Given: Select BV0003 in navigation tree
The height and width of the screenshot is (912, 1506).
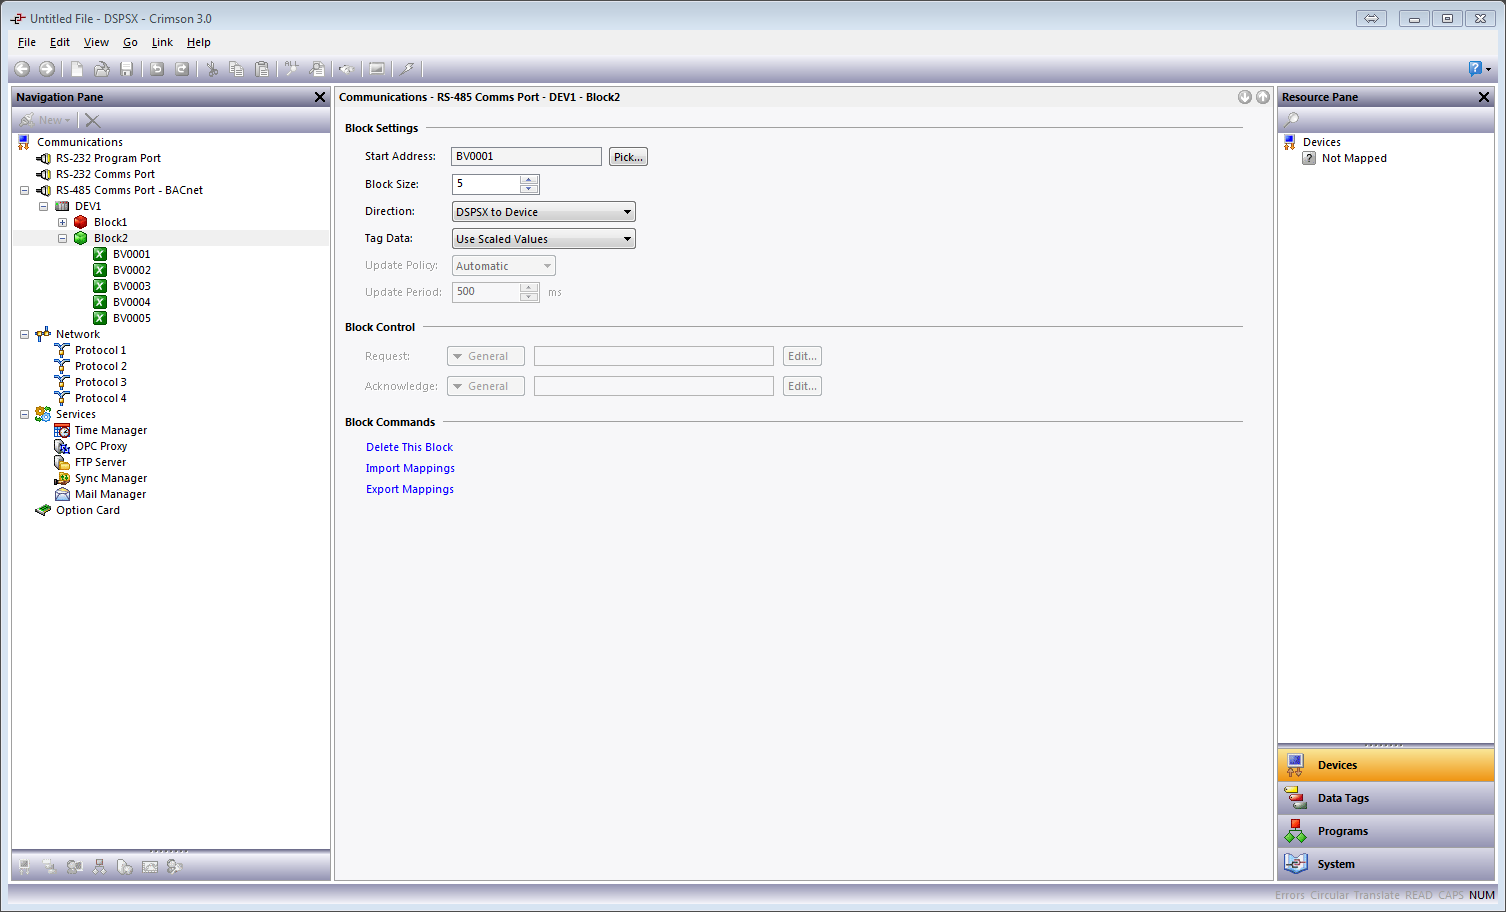Looking at the screenshot, I should click(x=132, y=286).
